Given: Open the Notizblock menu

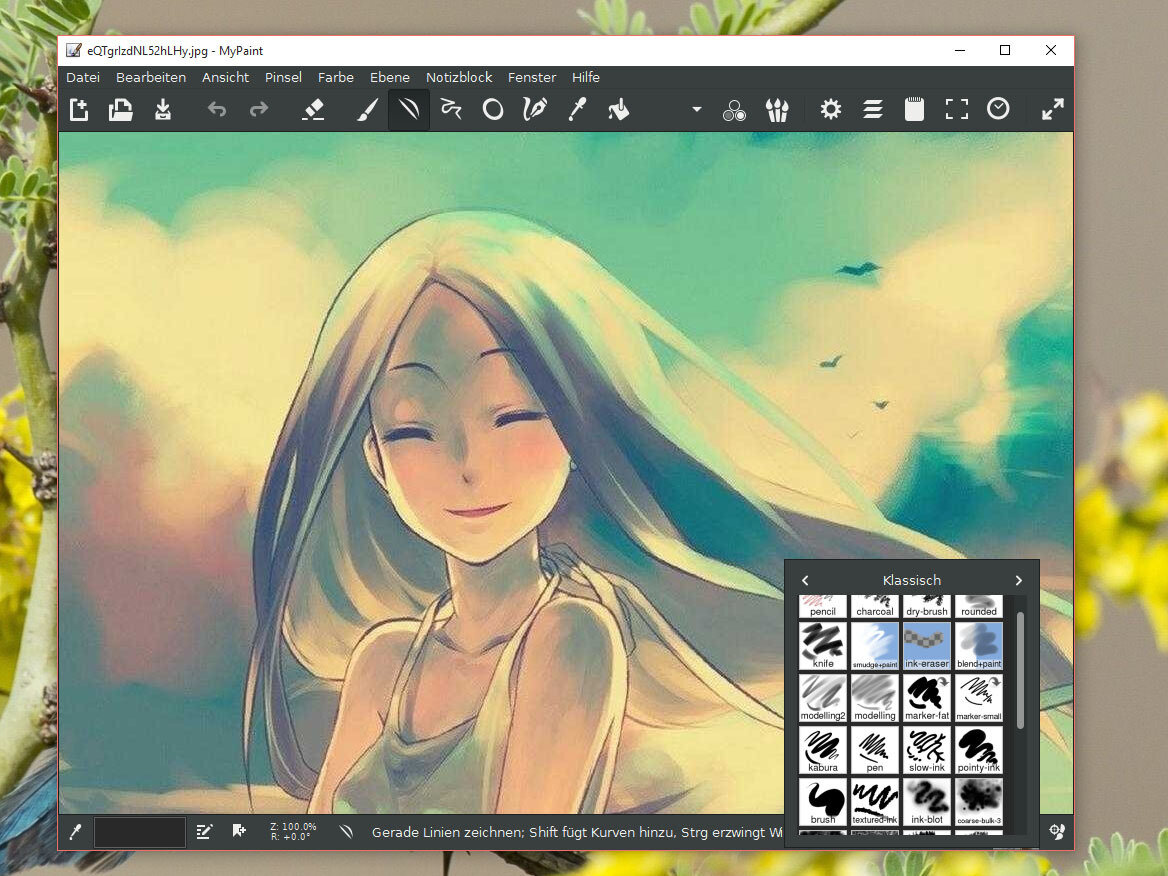Looking at the screenshot, I should coord(459,77).
